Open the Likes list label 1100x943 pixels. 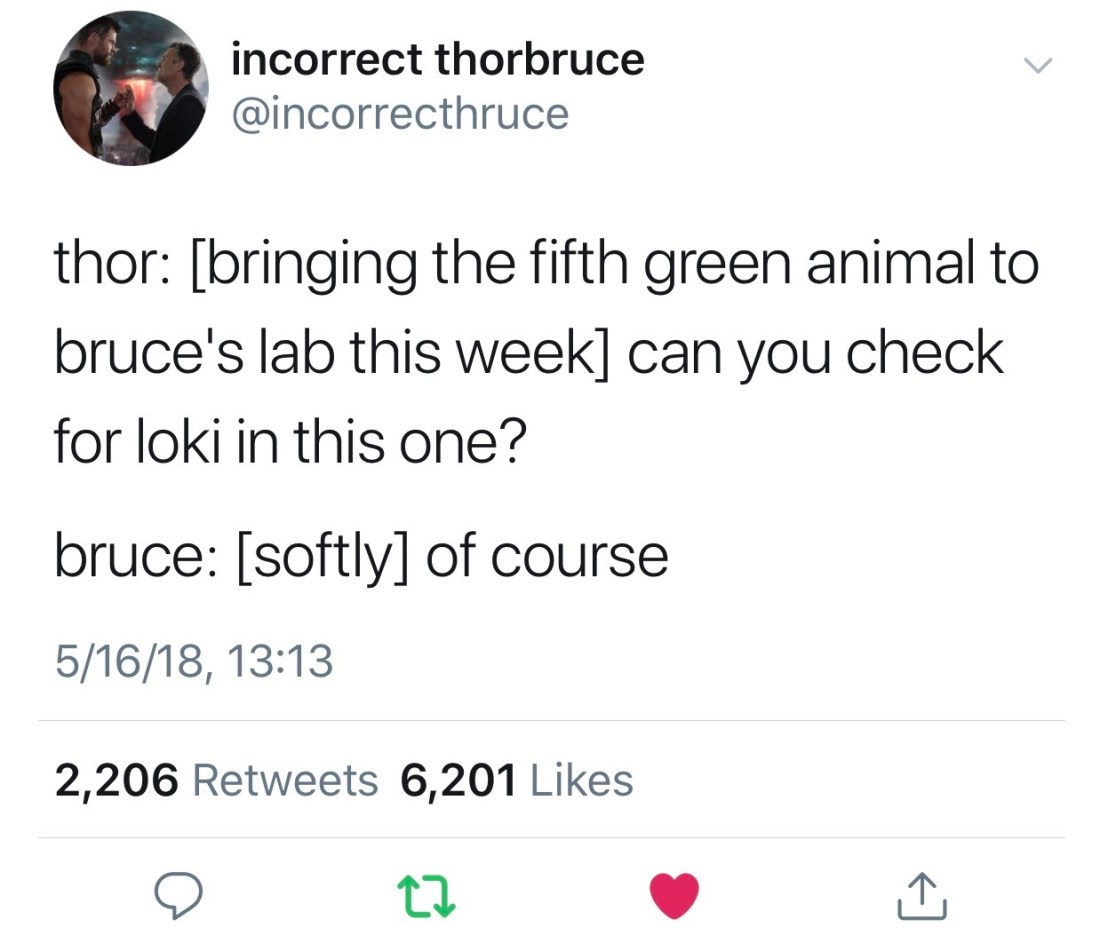pyautogui.click(x=581, y=780)
